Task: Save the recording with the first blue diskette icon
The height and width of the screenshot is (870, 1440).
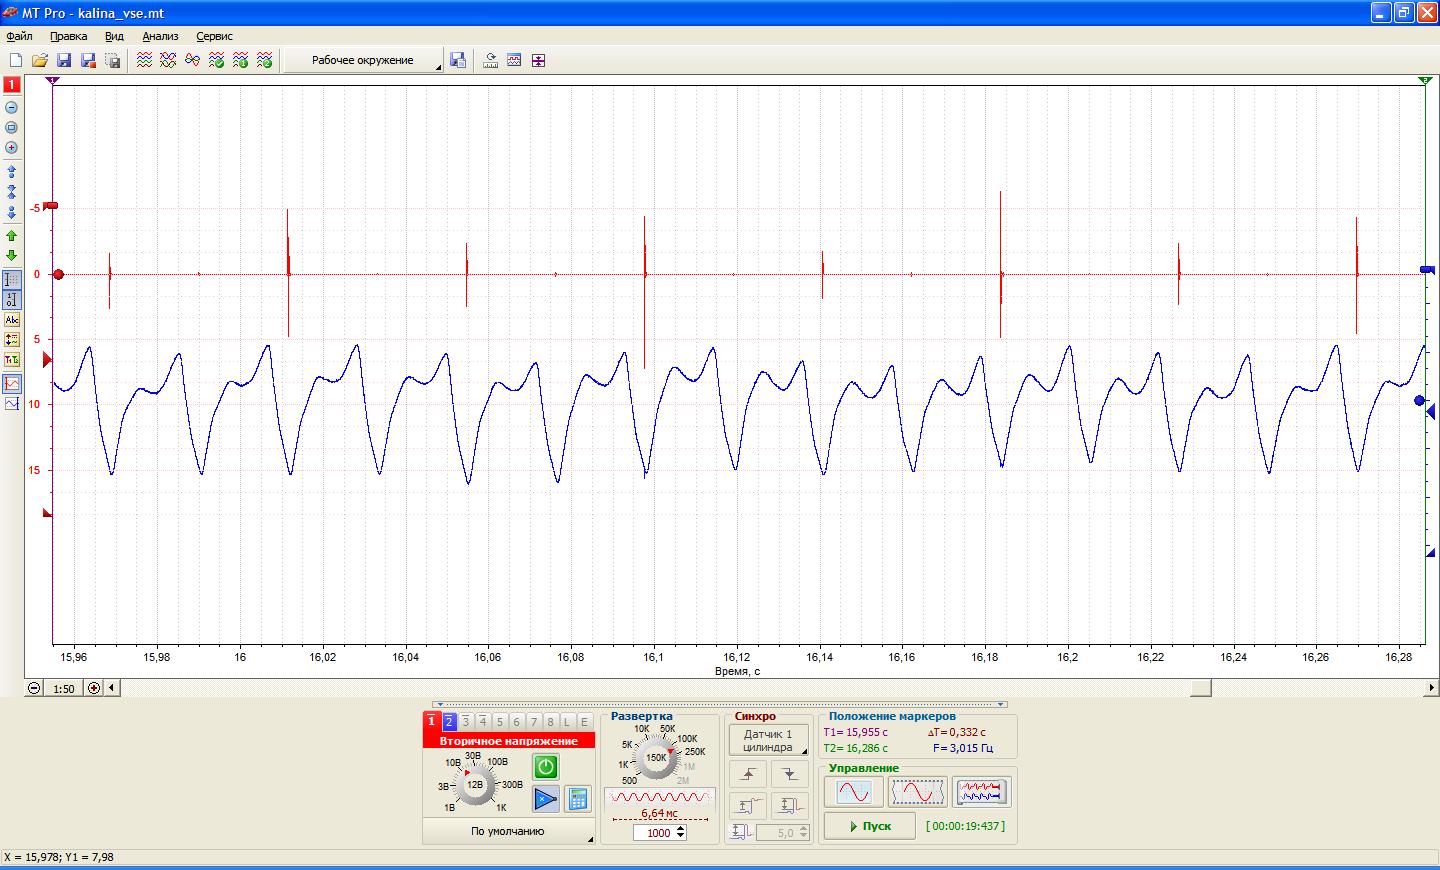Action: tap(64, 61)
